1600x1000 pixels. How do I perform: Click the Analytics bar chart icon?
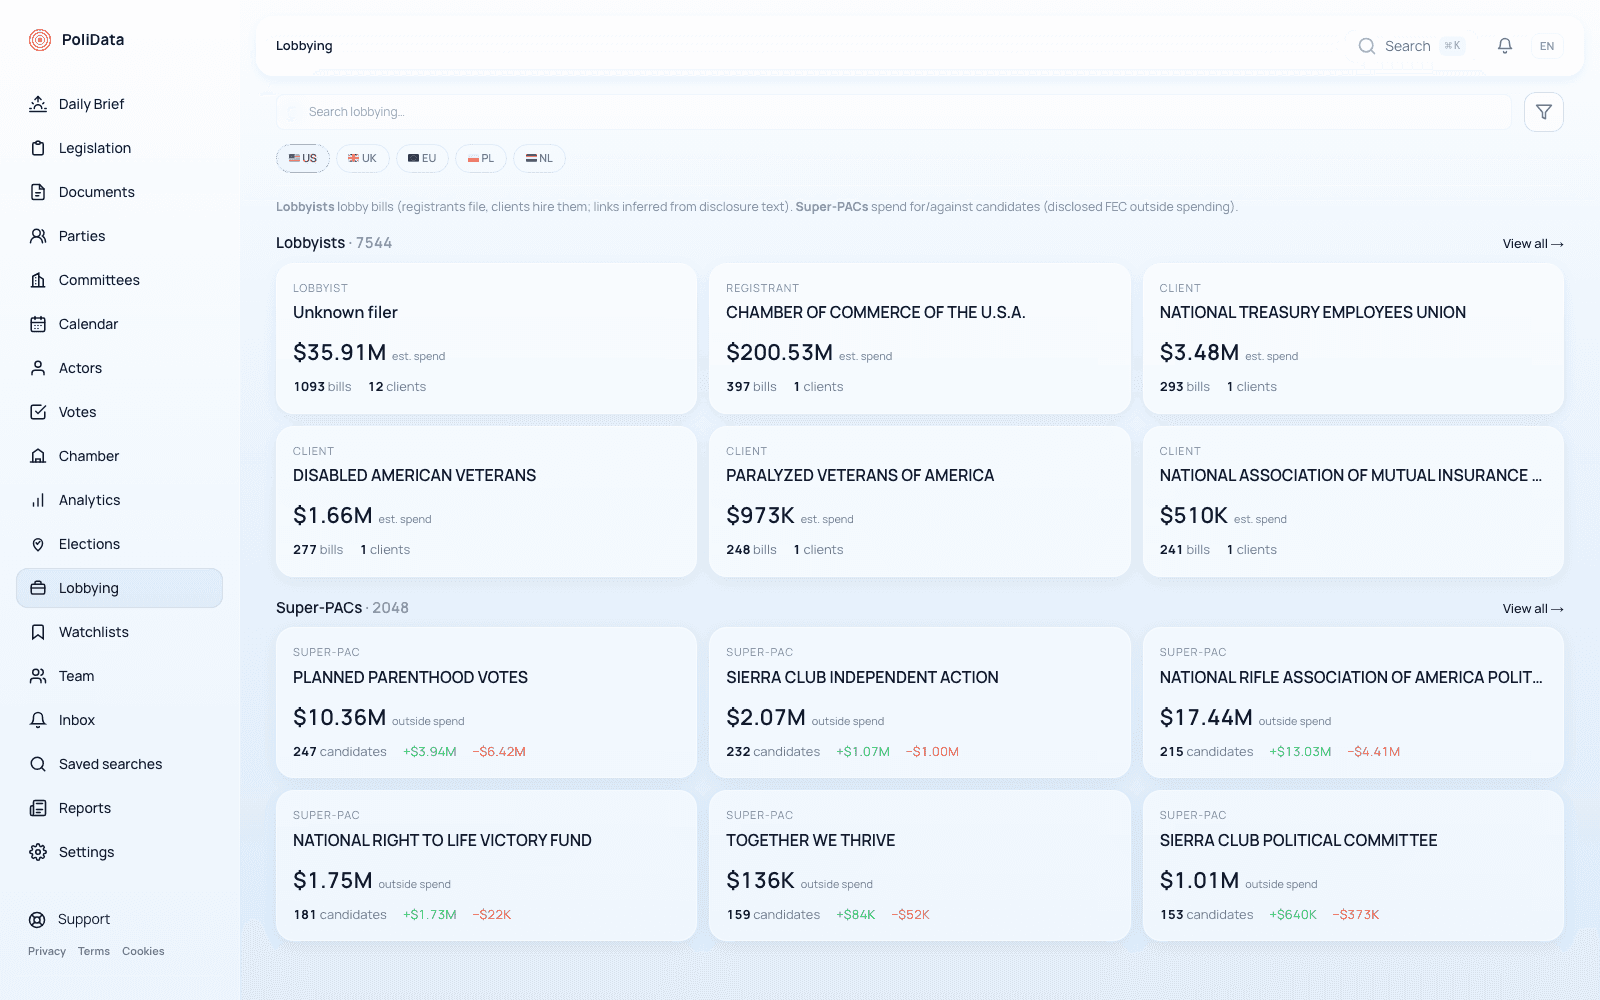[x=38, y=500]
